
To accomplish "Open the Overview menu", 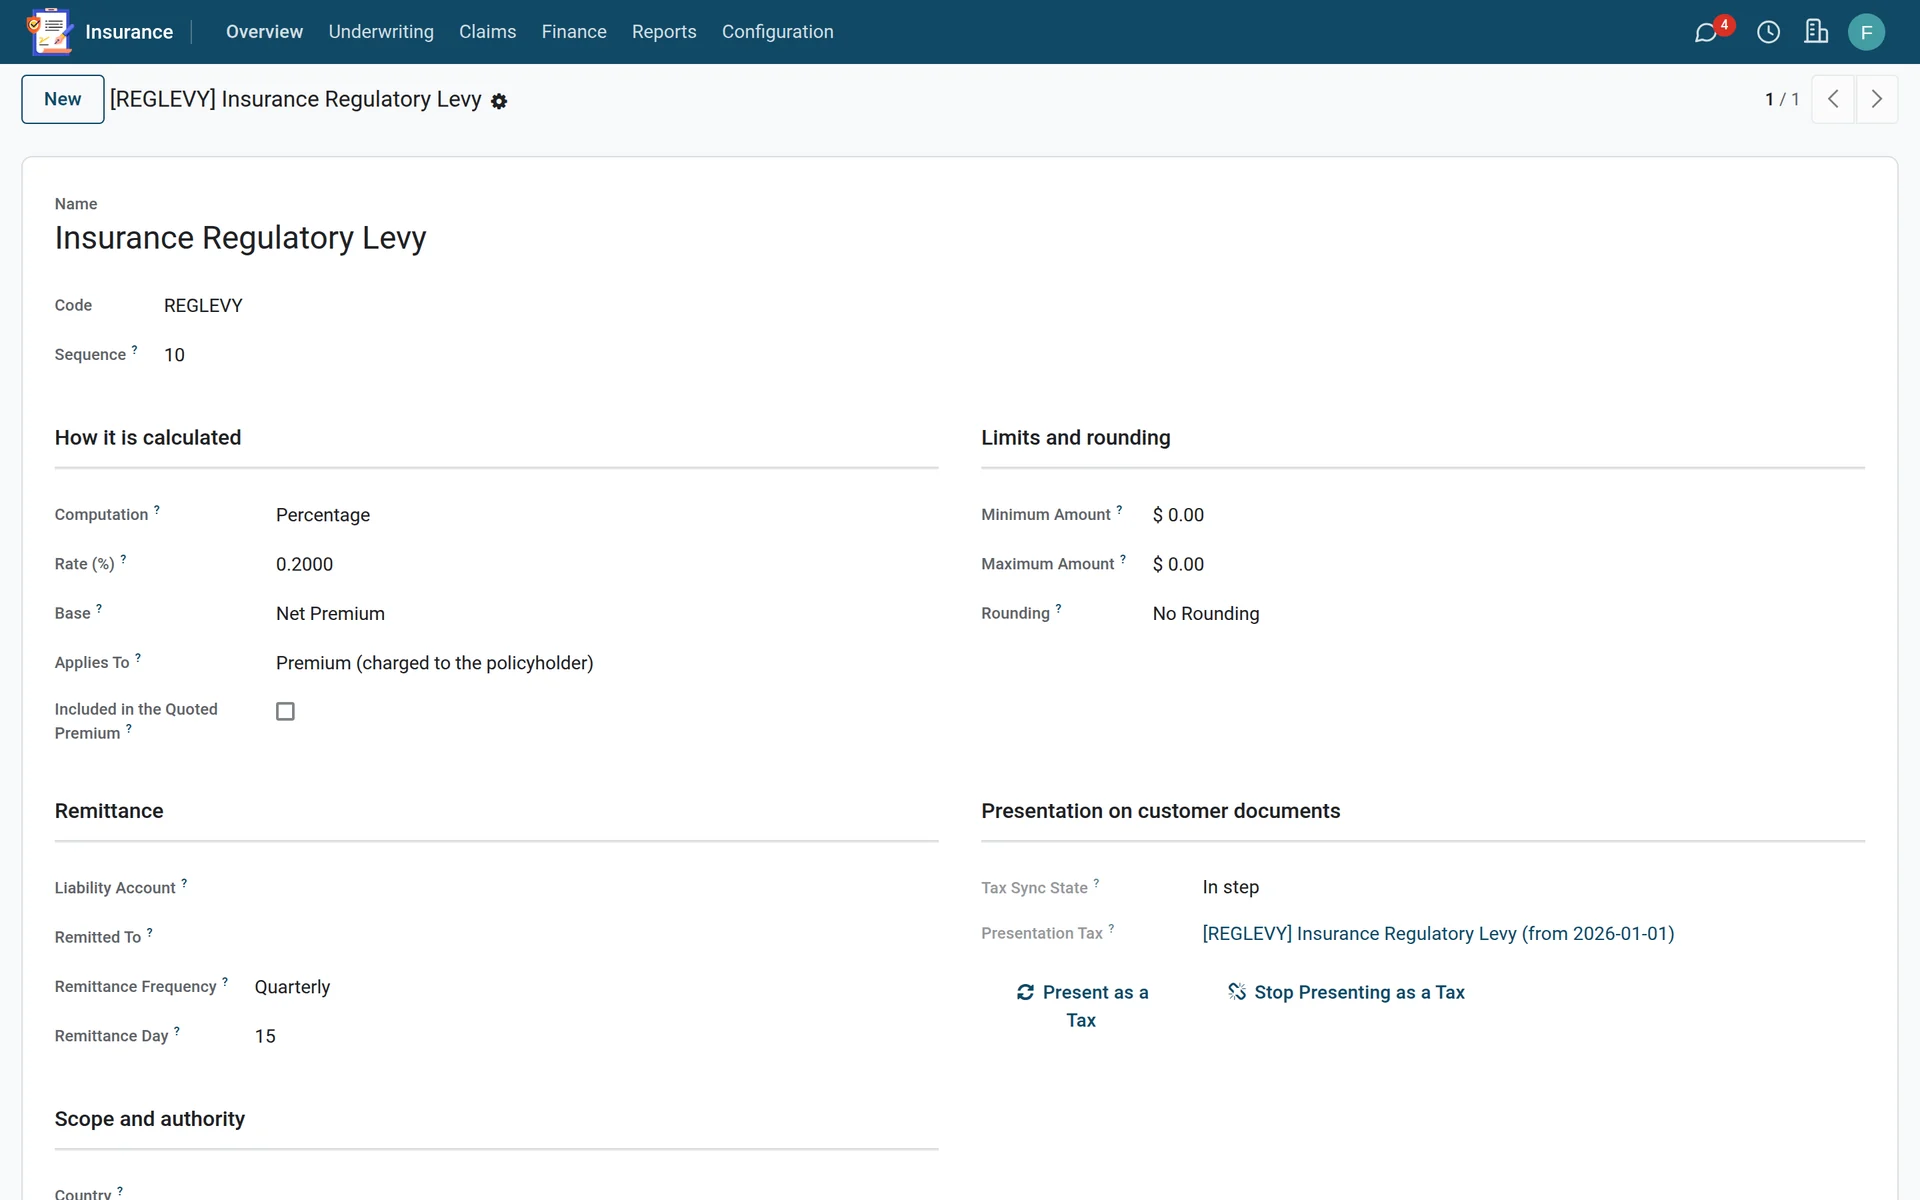I will click(x=264, y=32).
